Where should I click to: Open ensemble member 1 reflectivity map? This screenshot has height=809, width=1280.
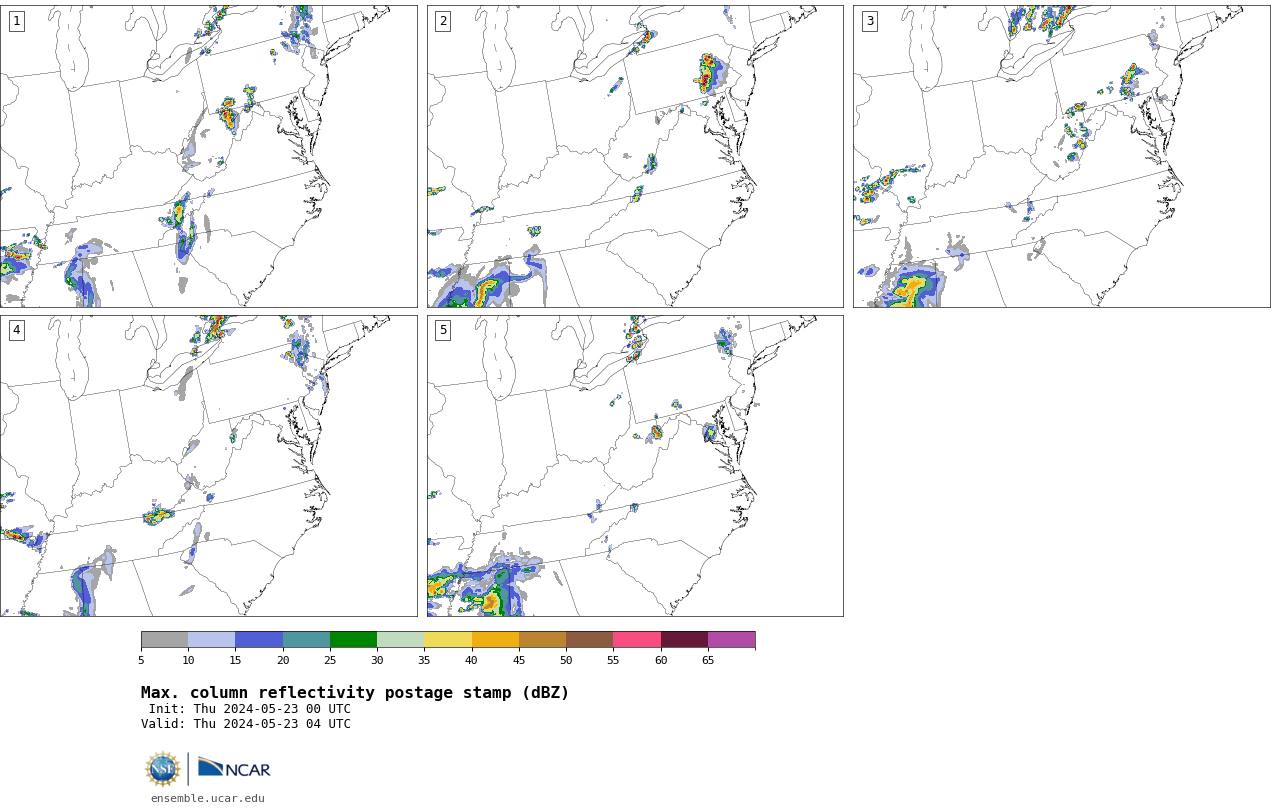(x=208, y=156)
